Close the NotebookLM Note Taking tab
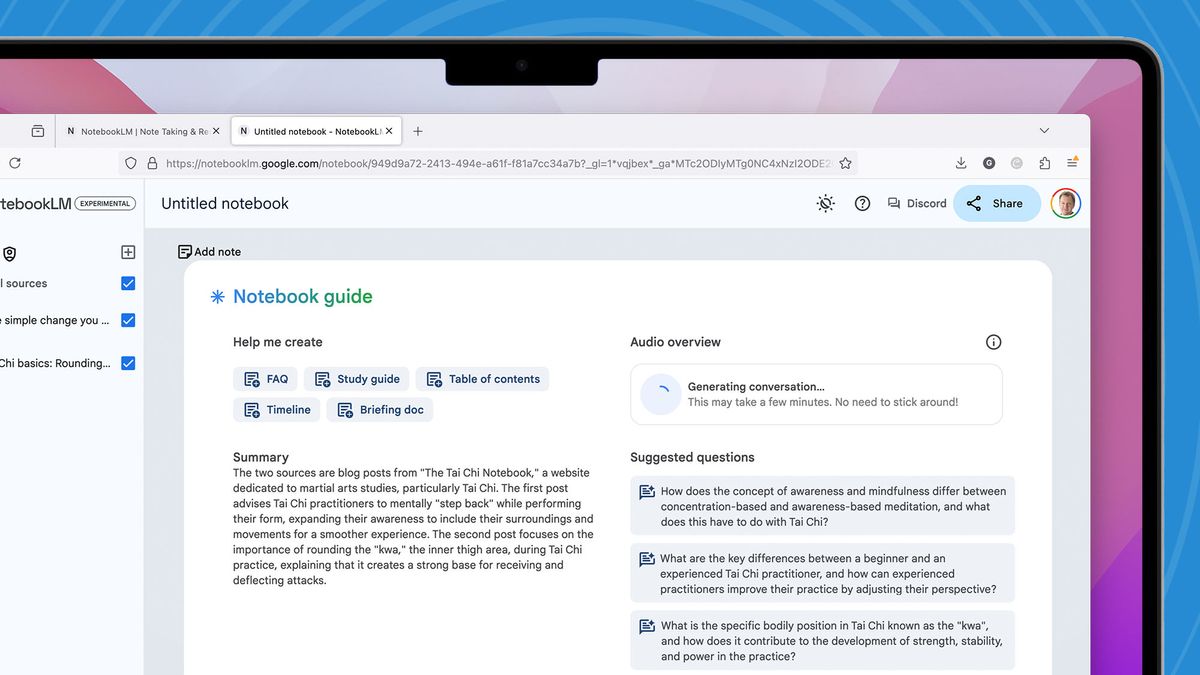This screenshot has height=675, width=1200. 217,131
